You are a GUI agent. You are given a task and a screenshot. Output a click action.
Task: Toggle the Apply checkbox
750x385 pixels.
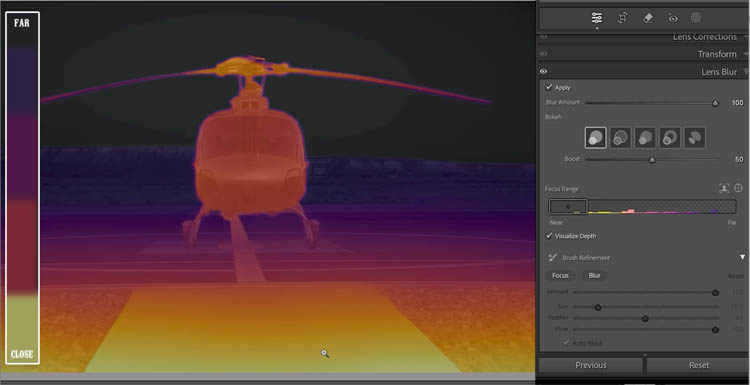click(549, 88)
